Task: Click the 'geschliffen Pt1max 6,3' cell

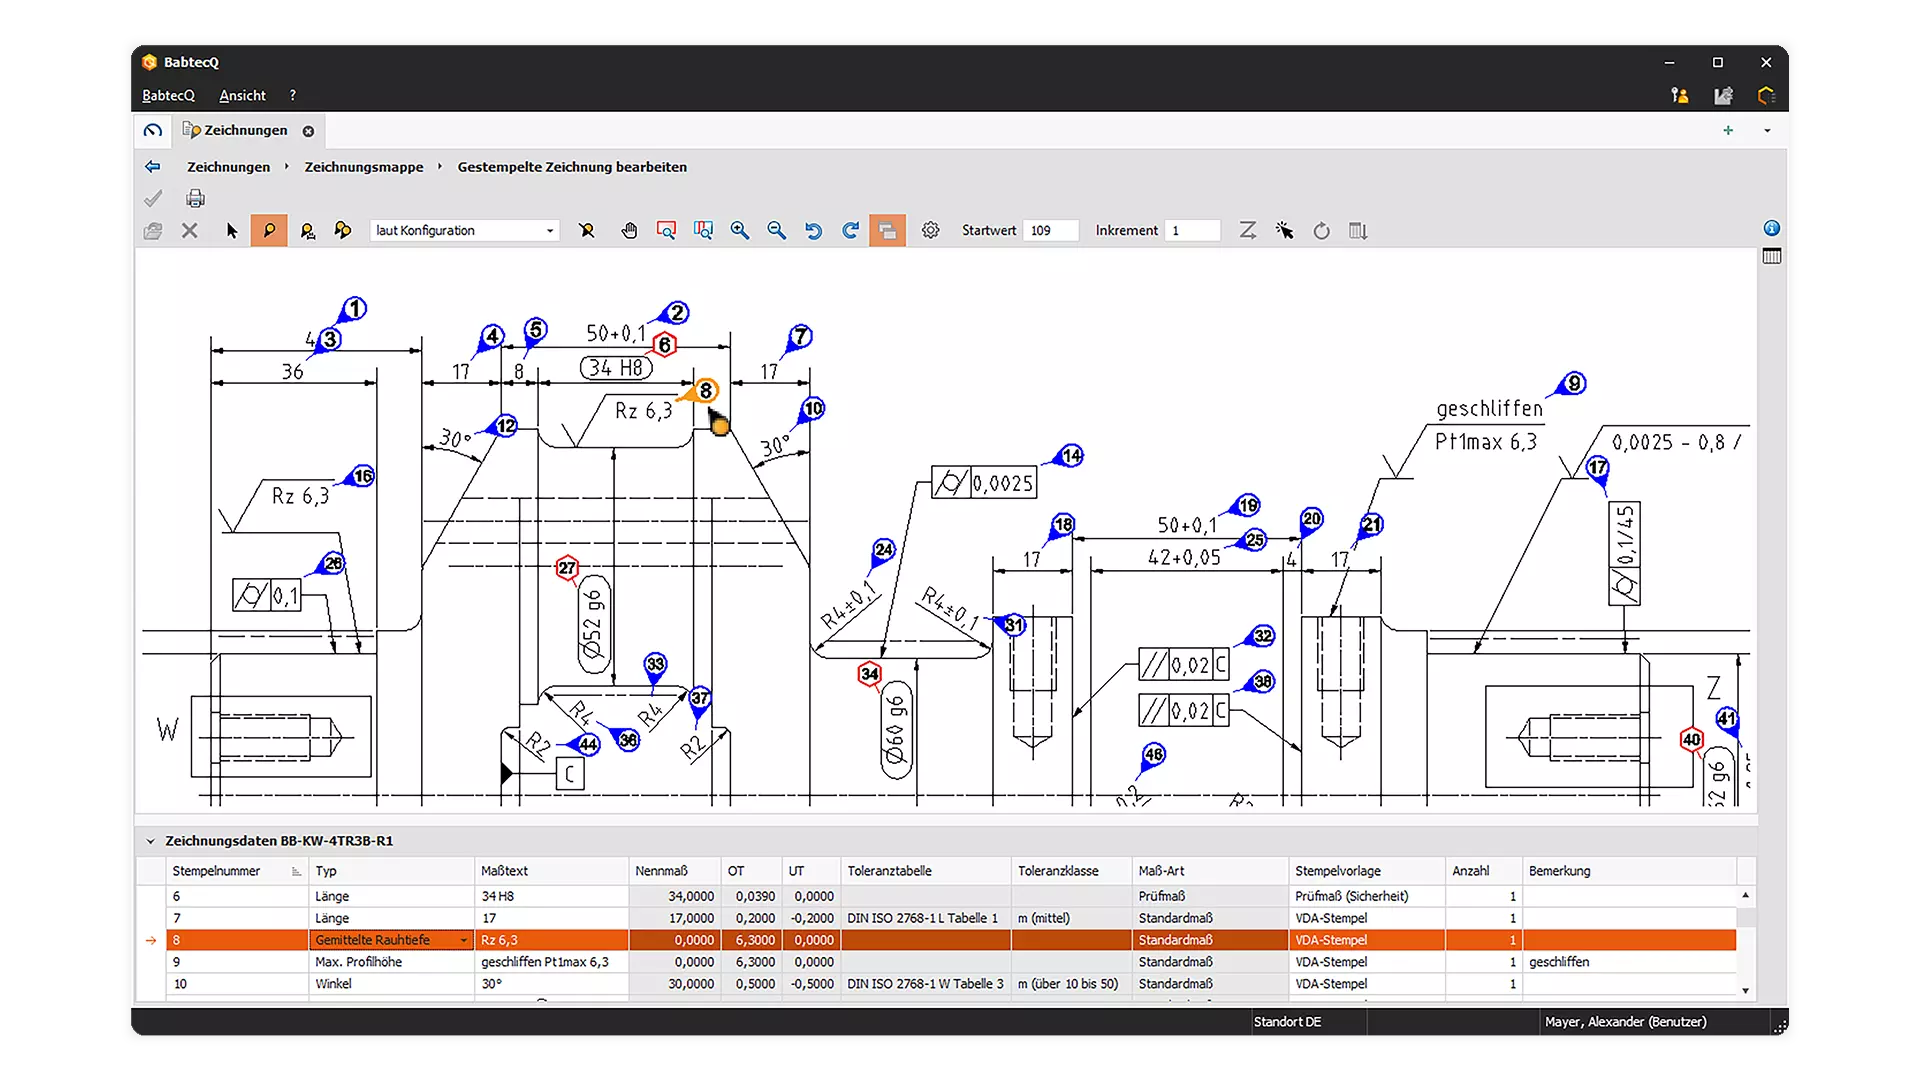Action: point(552,962)
